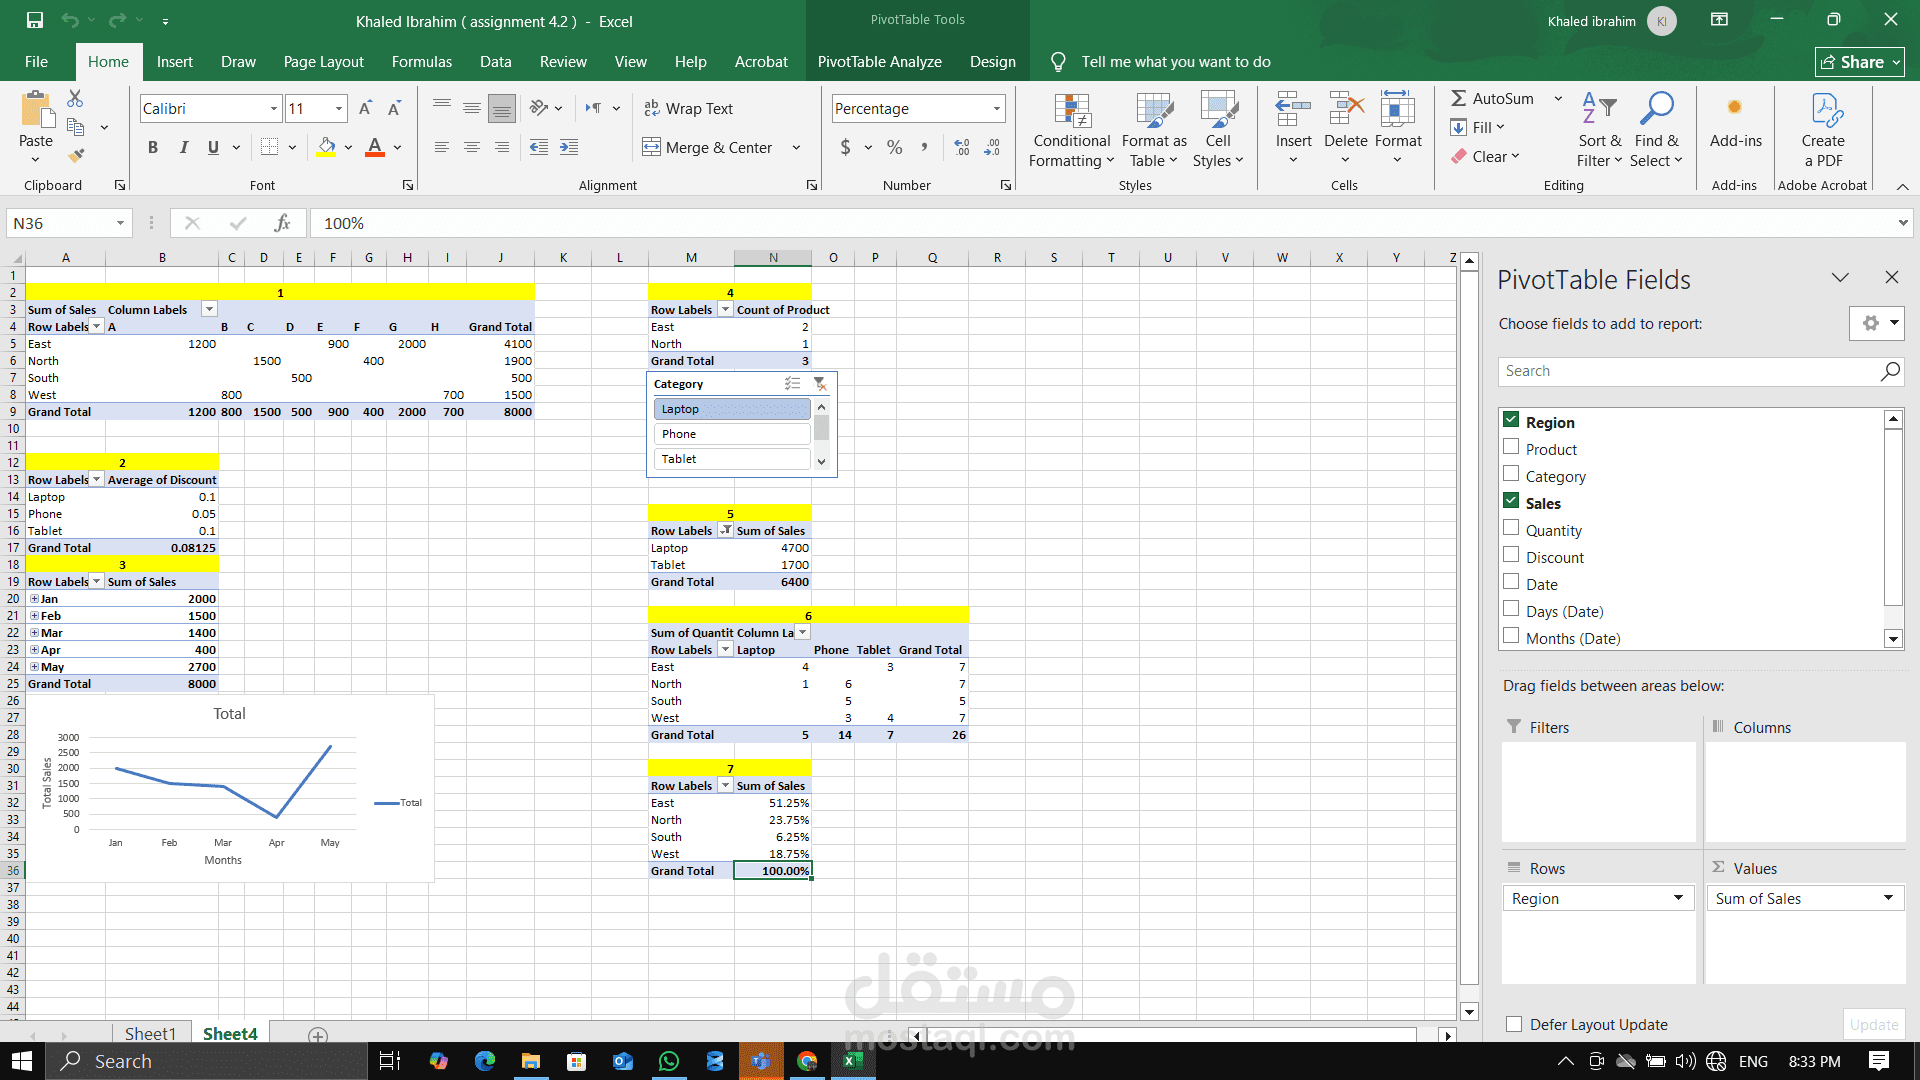Open the Fields pane tools gear dropdown
Image resolution: width=1920 pixels, height=1080 pixels.
tap(1876, 323)
